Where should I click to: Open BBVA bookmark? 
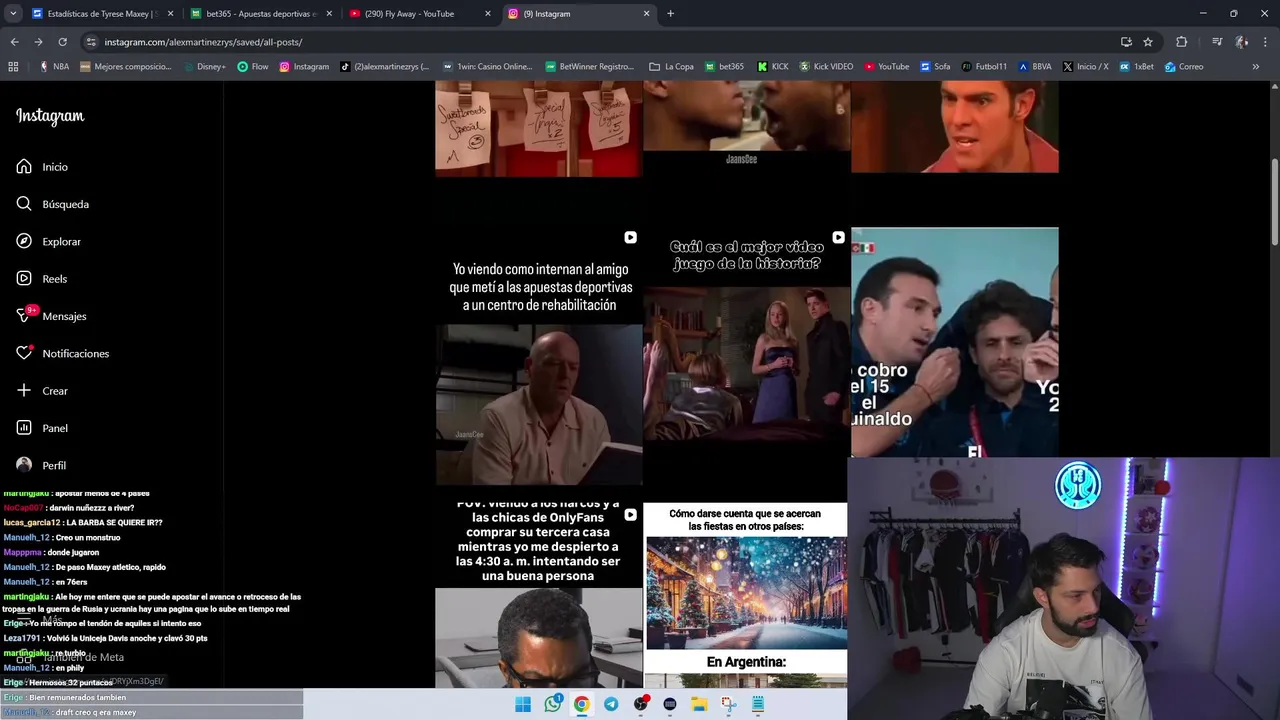(1035, 67)
